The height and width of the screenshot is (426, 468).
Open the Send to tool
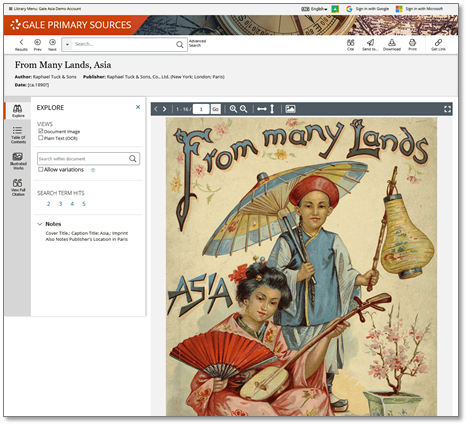pos(370,45)
